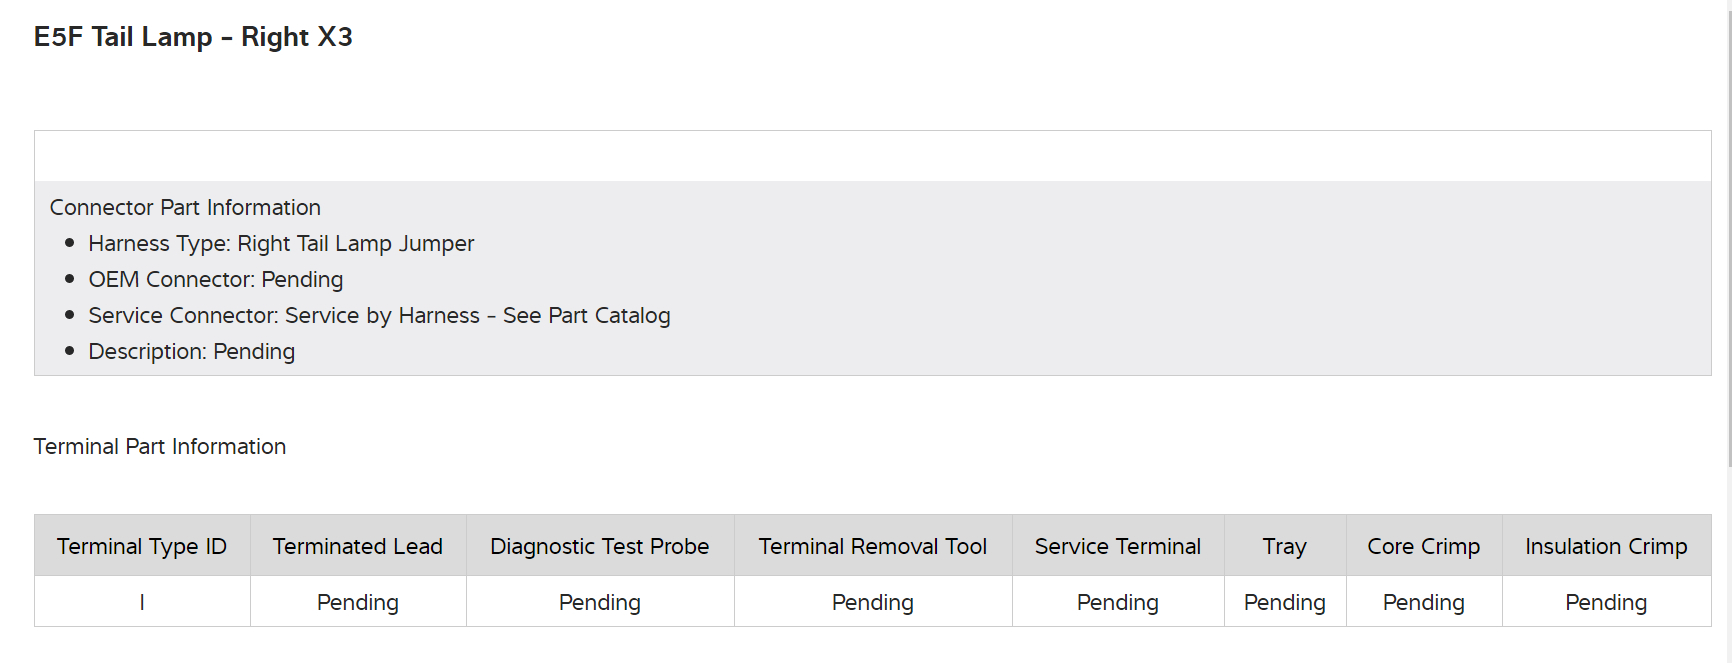The image size is (1732, 663).
Task: Click the OEM Connector: Pending line
Action: tap(215, 279)
